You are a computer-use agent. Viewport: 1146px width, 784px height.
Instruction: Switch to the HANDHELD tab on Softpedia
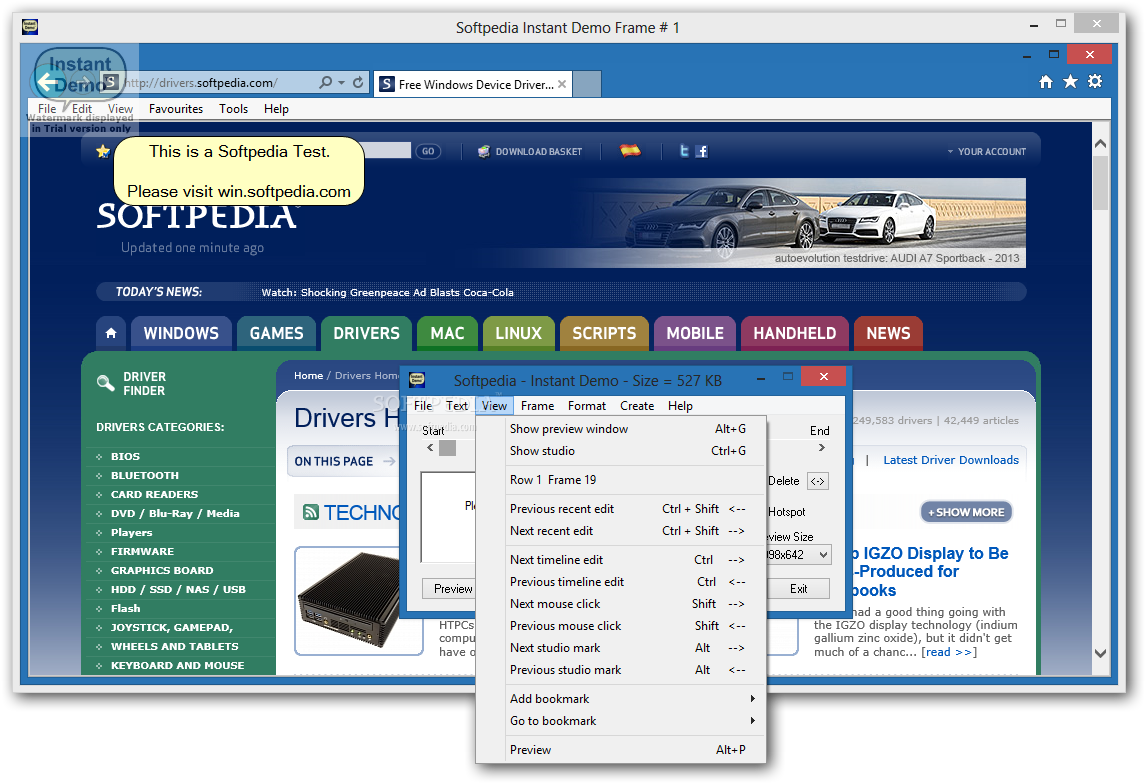pyautogui.click(x=794, y=333)
